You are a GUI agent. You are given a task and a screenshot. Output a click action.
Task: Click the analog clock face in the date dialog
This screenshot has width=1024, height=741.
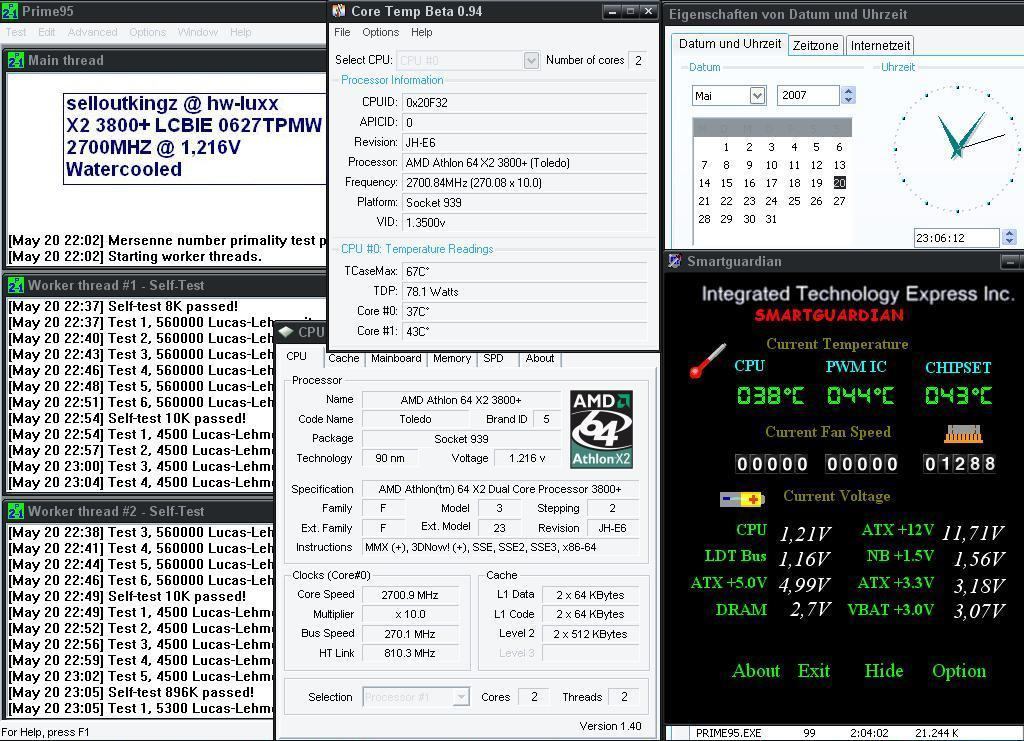click(957, 150)
